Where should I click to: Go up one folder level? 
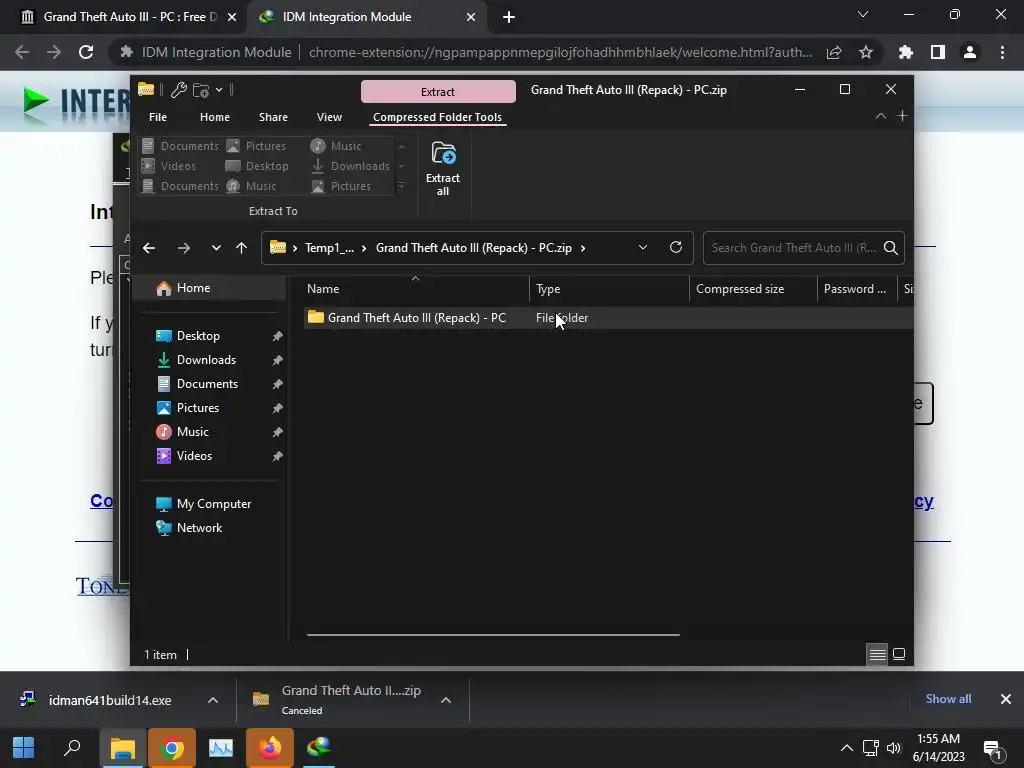coord(242,248)
